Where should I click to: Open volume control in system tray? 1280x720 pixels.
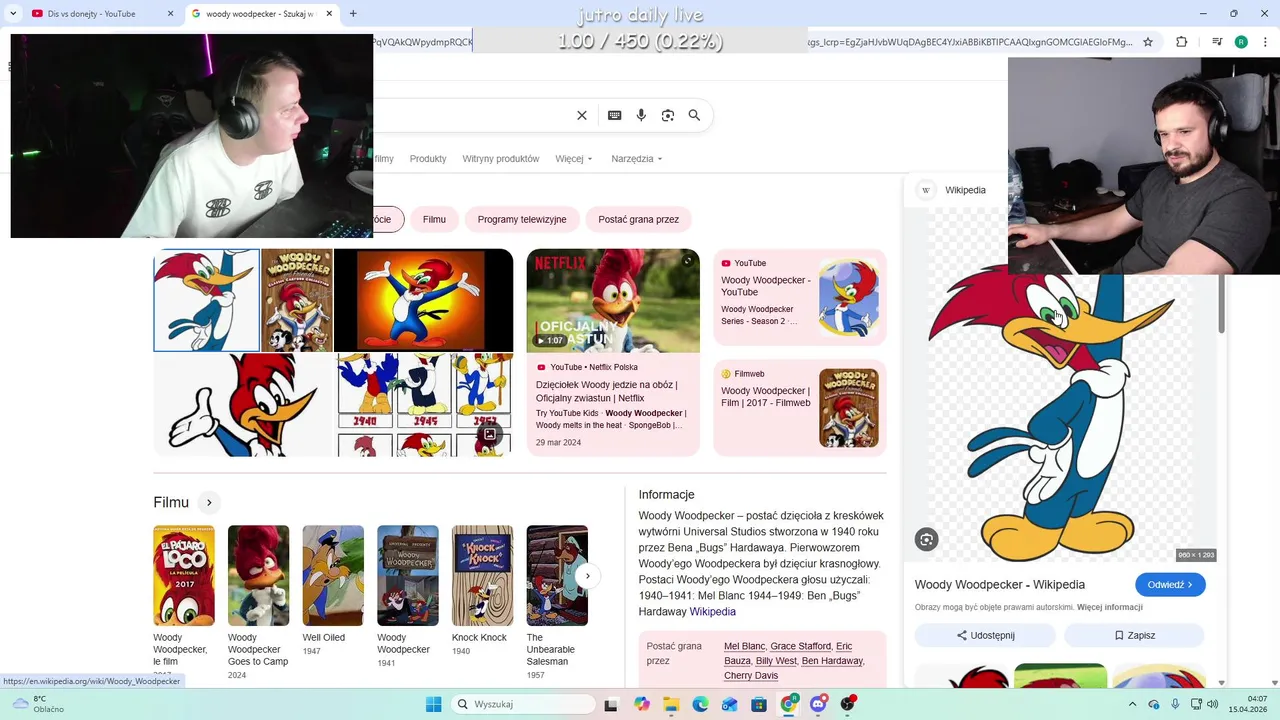(x=1212, y=704)
